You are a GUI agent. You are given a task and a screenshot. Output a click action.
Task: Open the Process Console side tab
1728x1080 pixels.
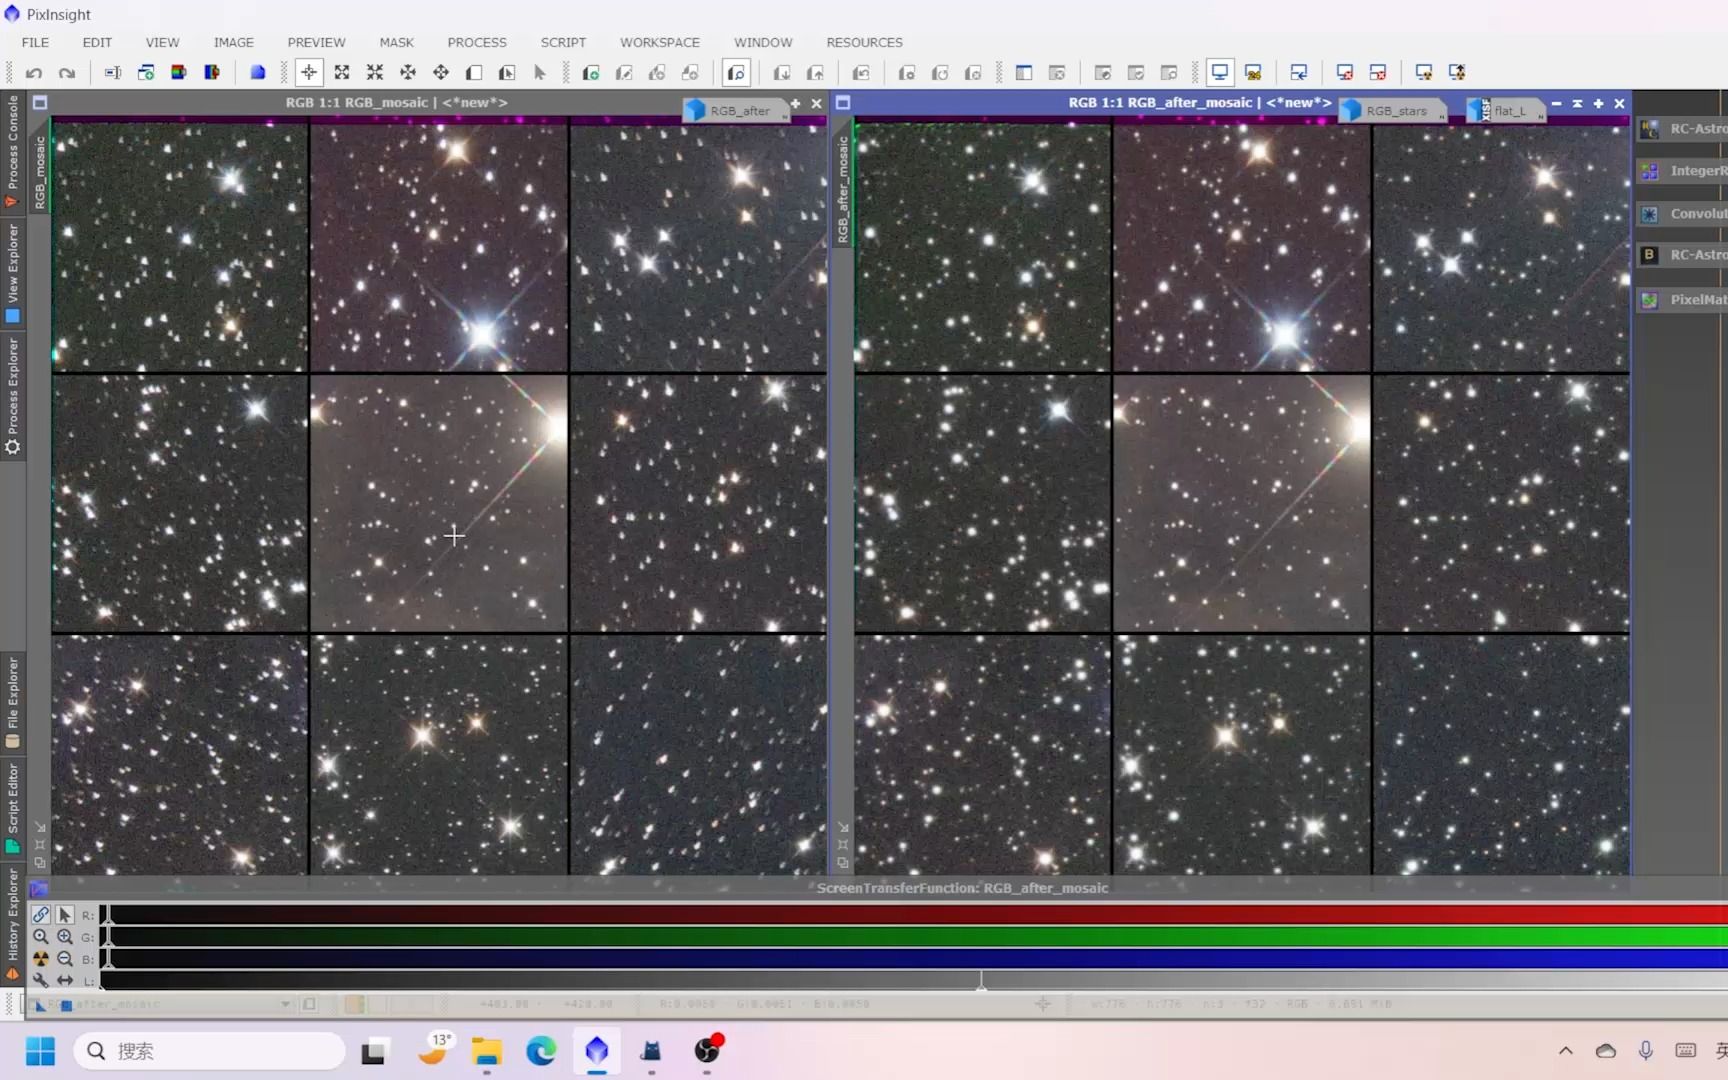[13, 151]
